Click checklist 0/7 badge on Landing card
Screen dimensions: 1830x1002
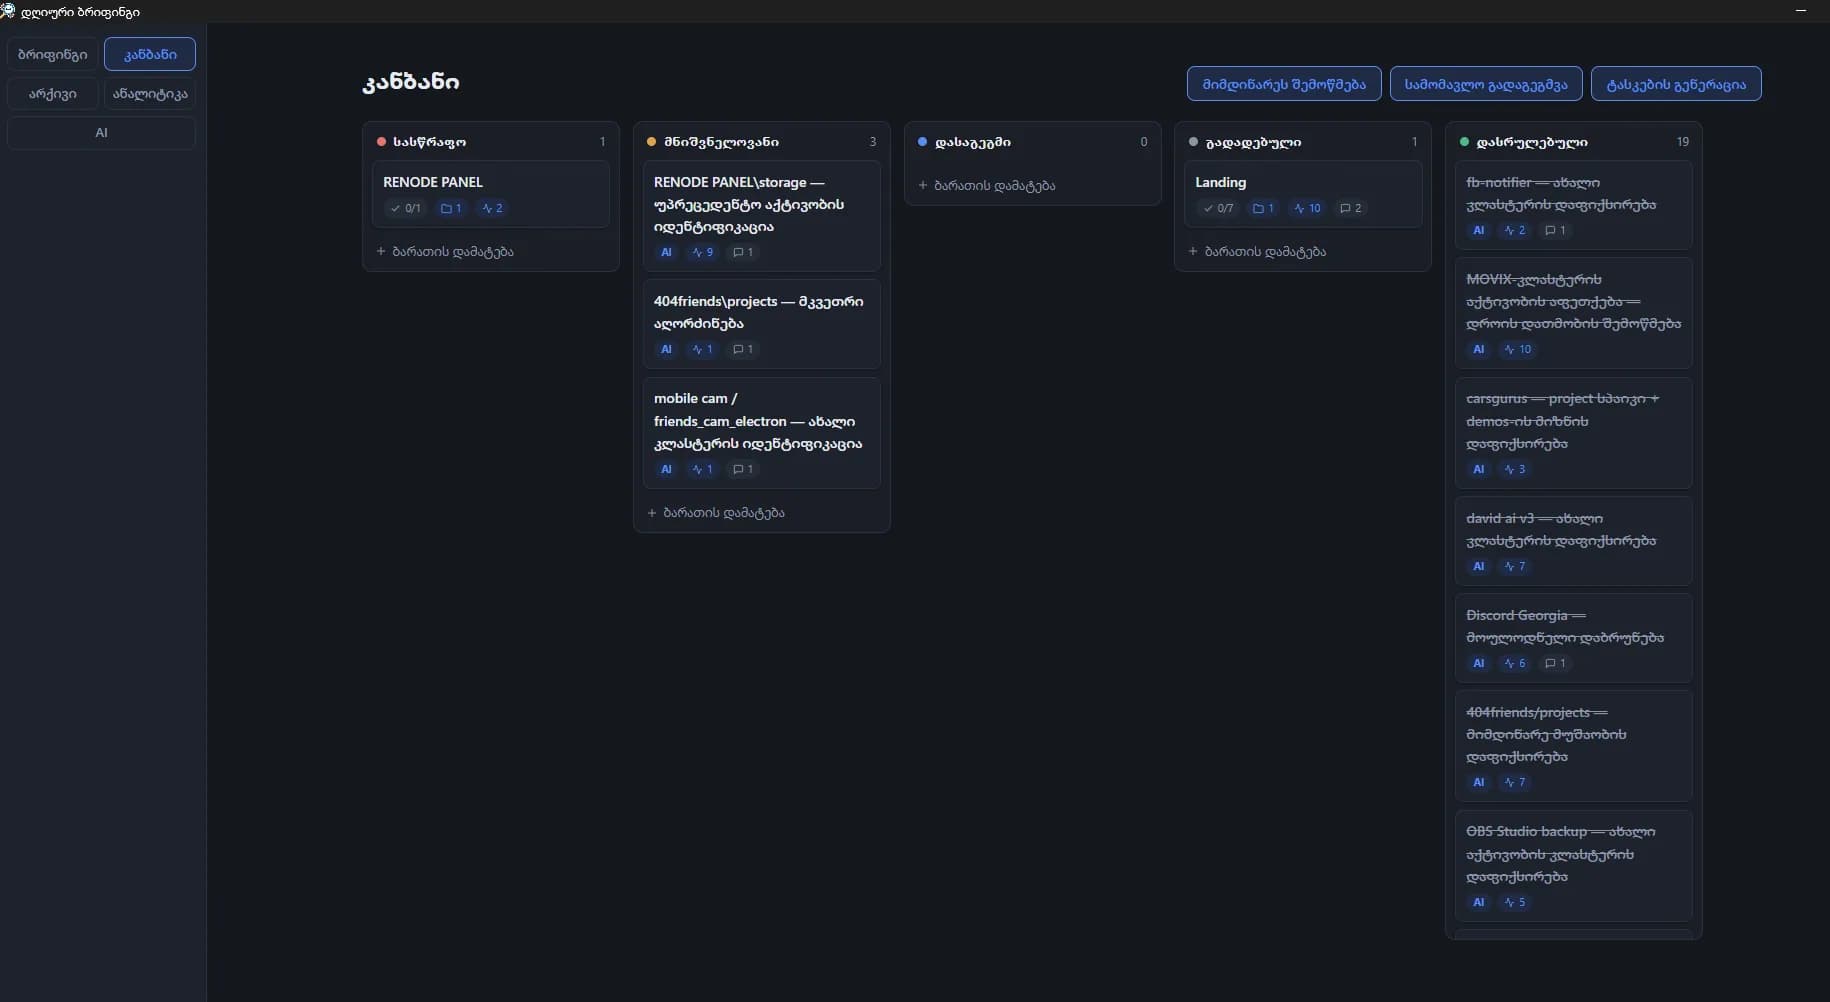coord(1218,208)
